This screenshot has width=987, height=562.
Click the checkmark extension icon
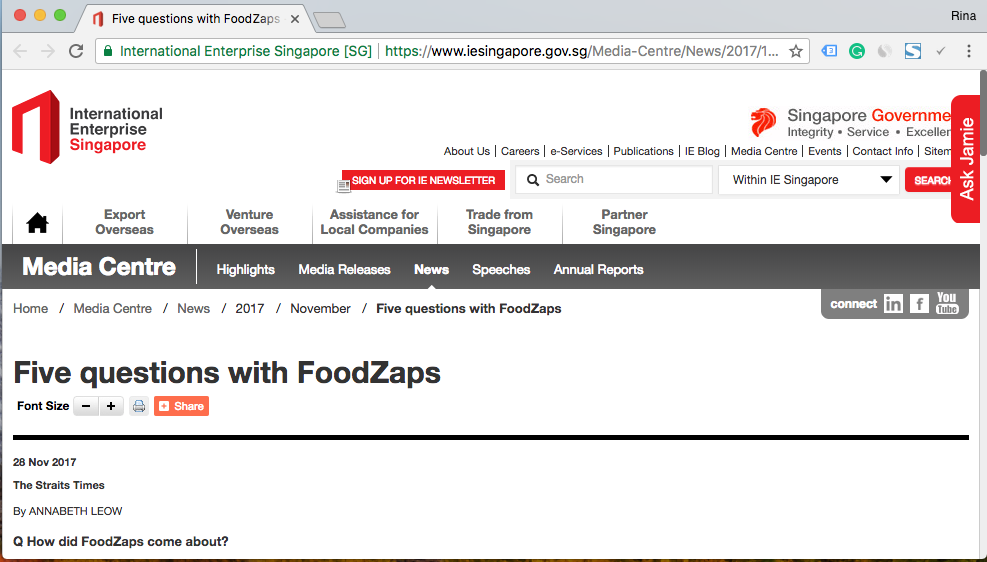coord(940,51)
